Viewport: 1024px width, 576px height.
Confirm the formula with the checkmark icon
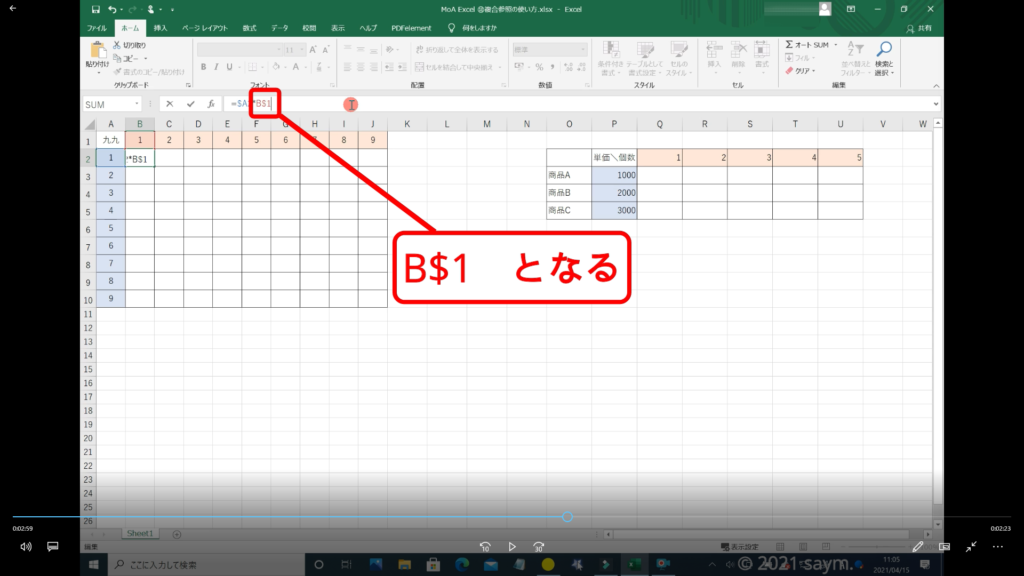pos(190,104)
